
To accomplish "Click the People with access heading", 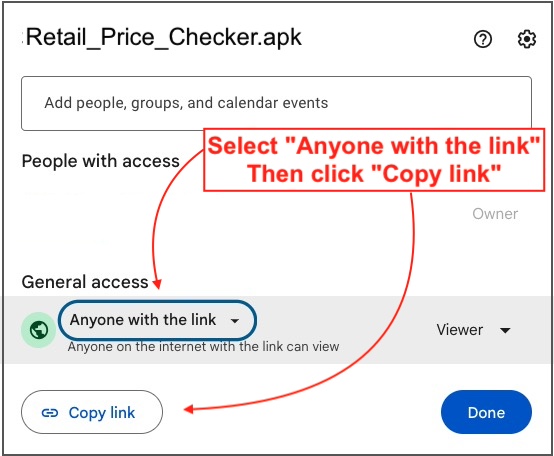I will tap(101, 161).
